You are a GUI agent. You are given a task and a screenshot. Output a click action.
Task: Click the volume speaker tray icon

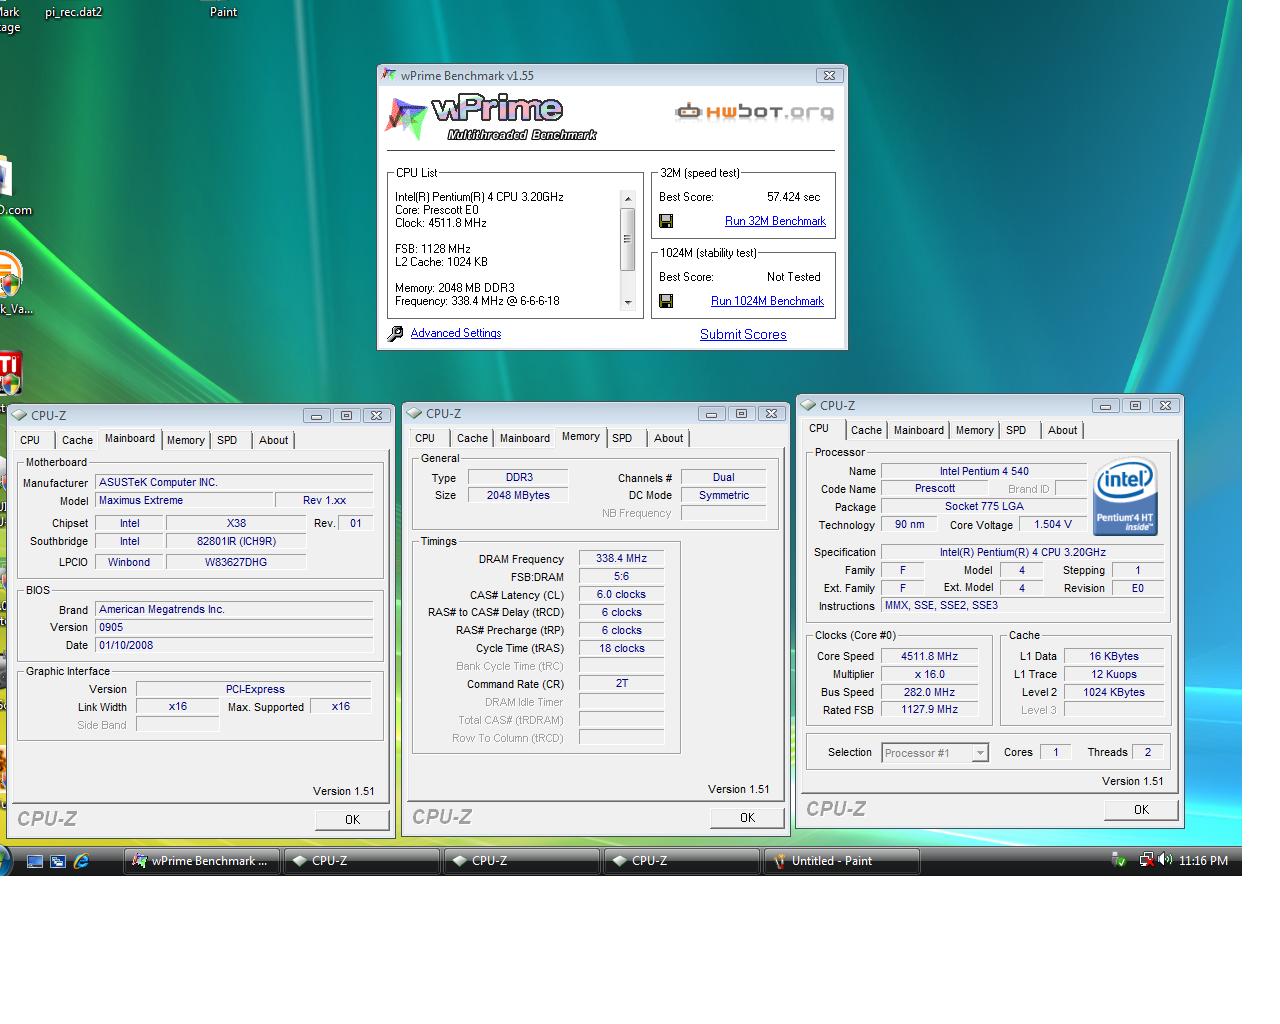click(1166, 860)
